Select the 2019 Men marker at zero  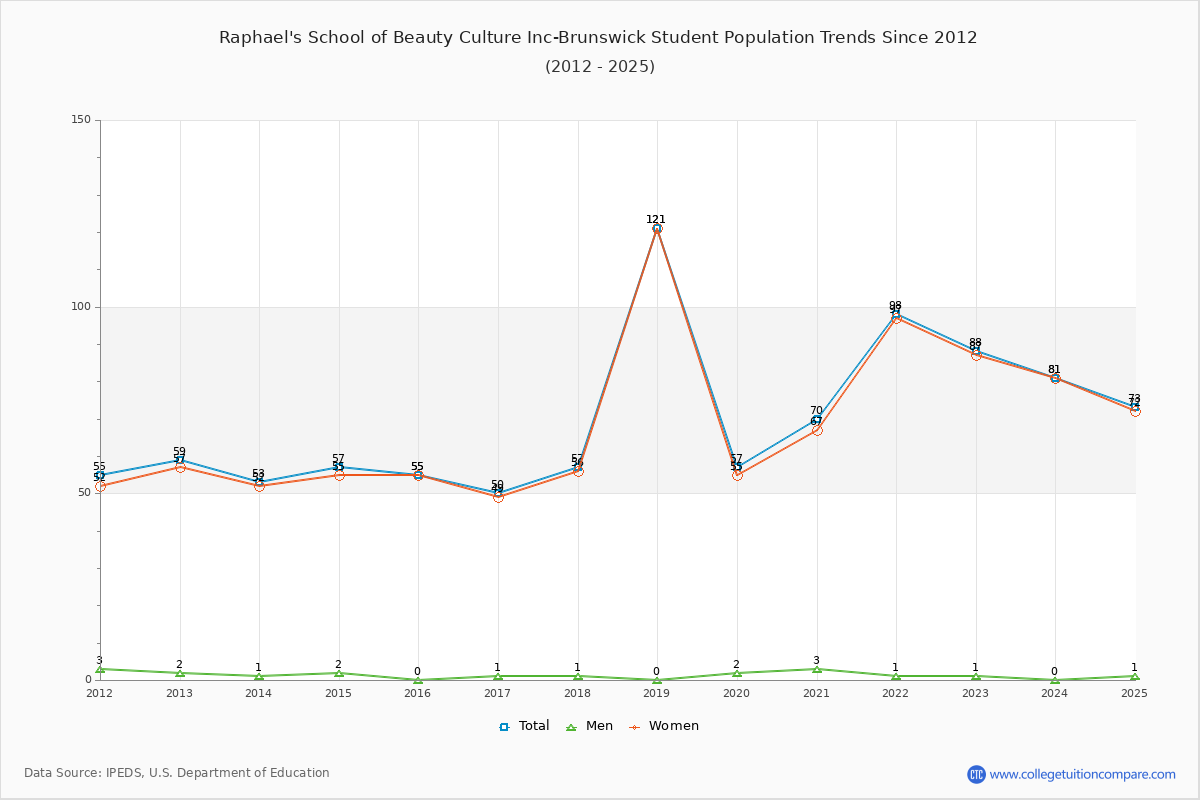[657, 680]
